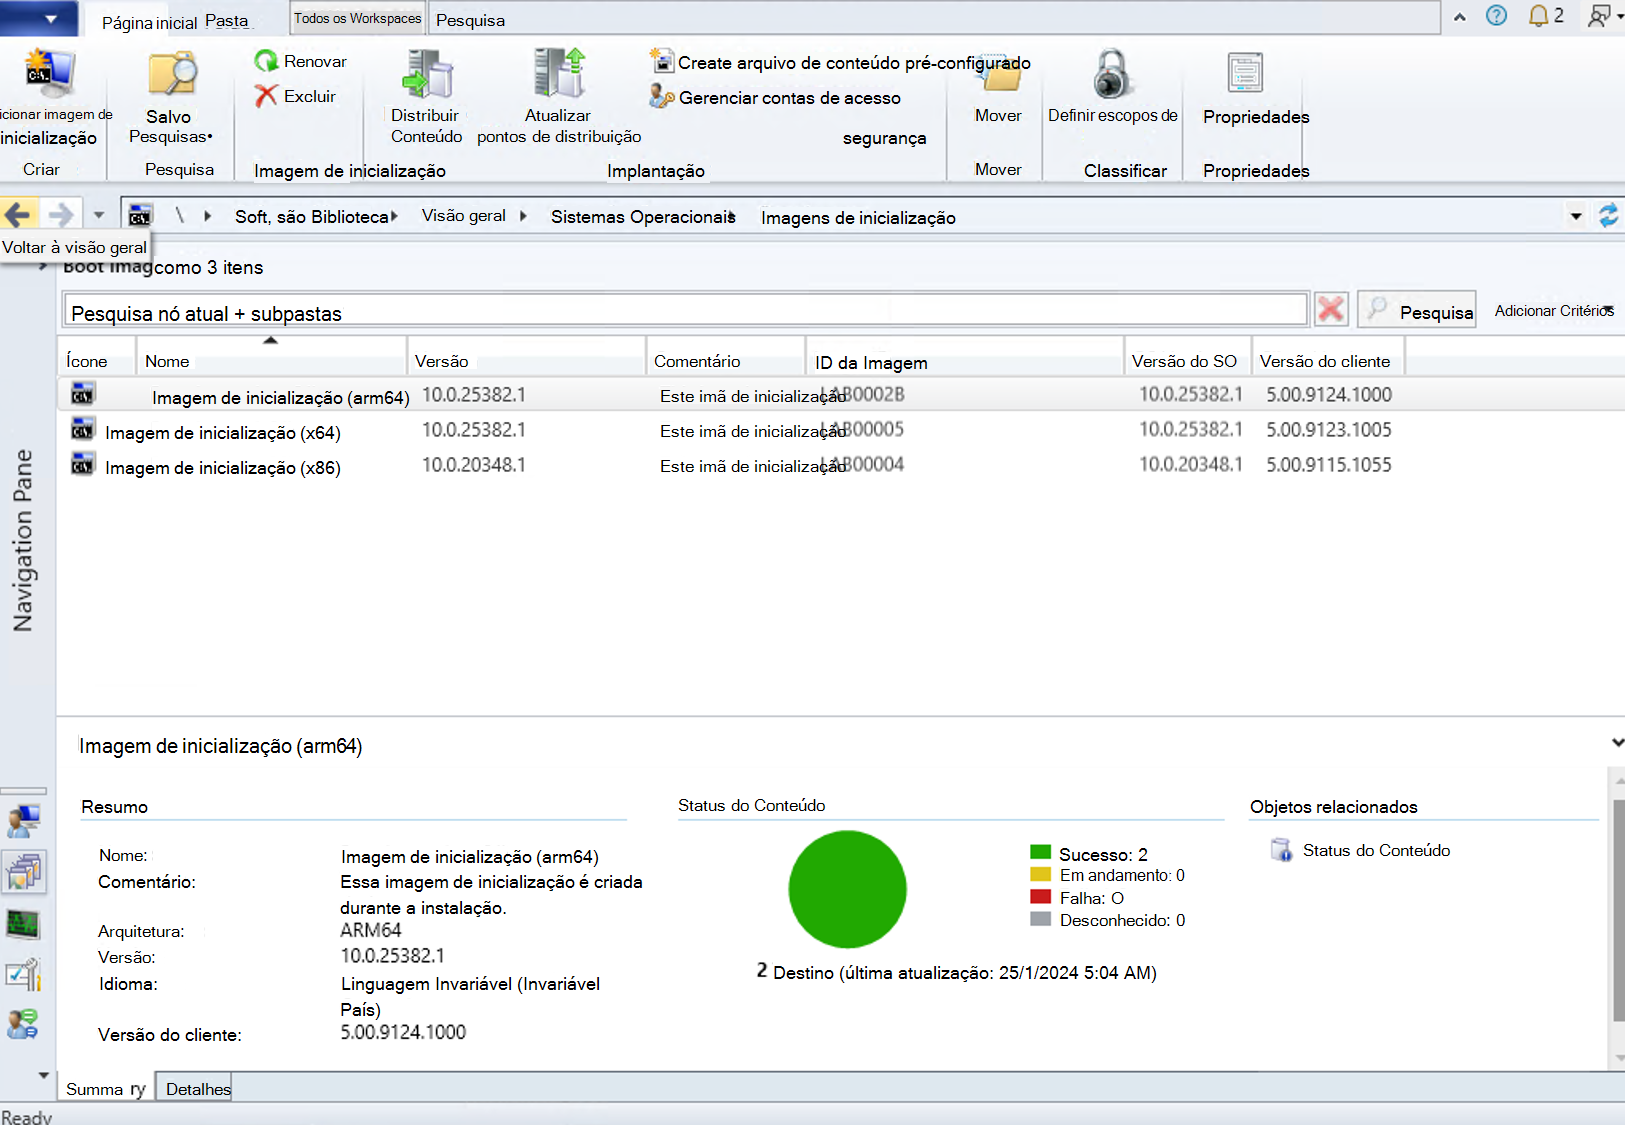Viewport: 1625px width, 1125px height.
Task: Click the console root icon in breadcrumb
Action: pos(140,215)
